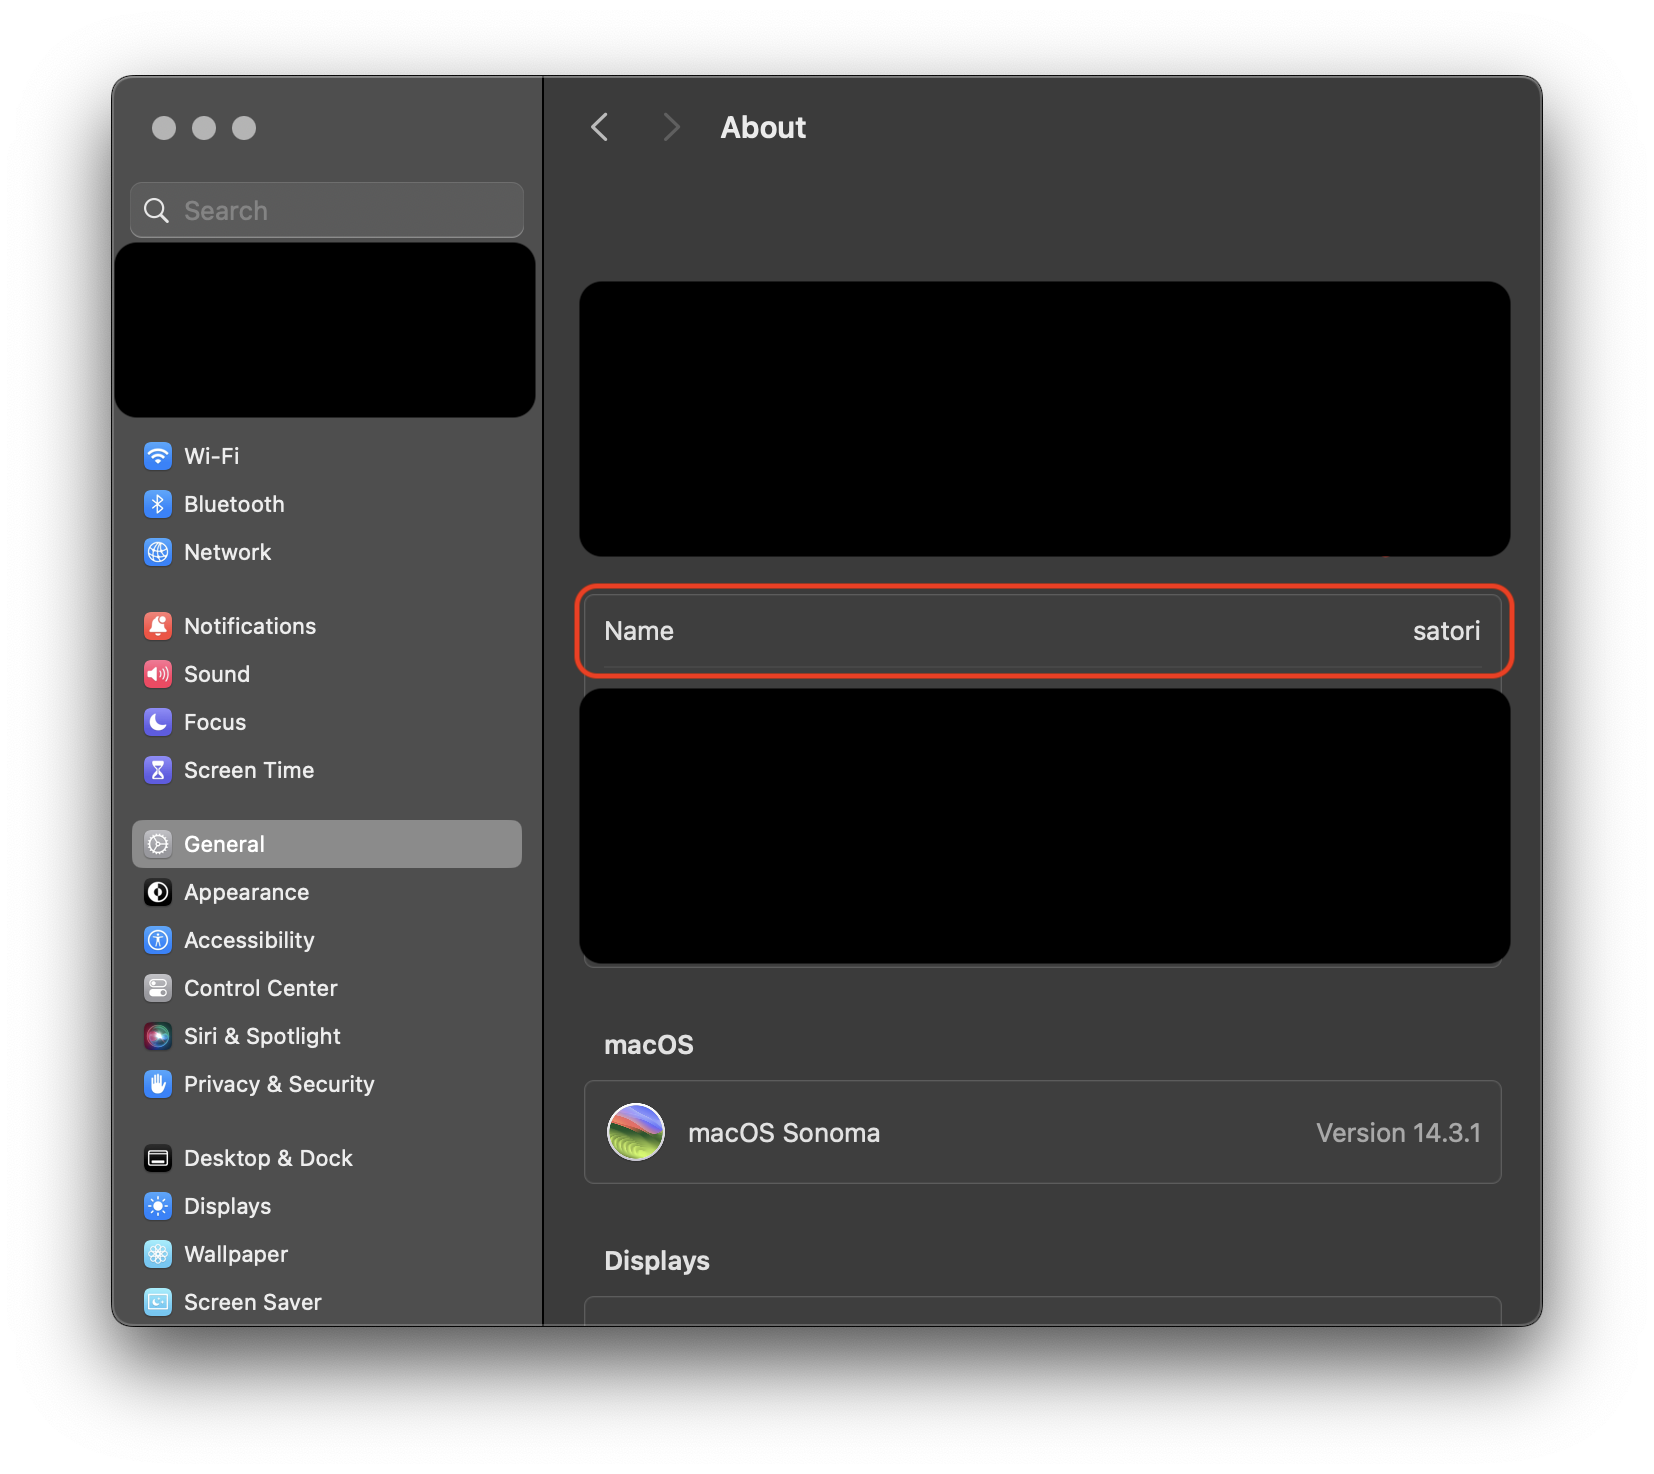Go forward using the right chevron
Viewport: 1654px width, 1474px height.
pyautogui.click(x=671, y=127)
